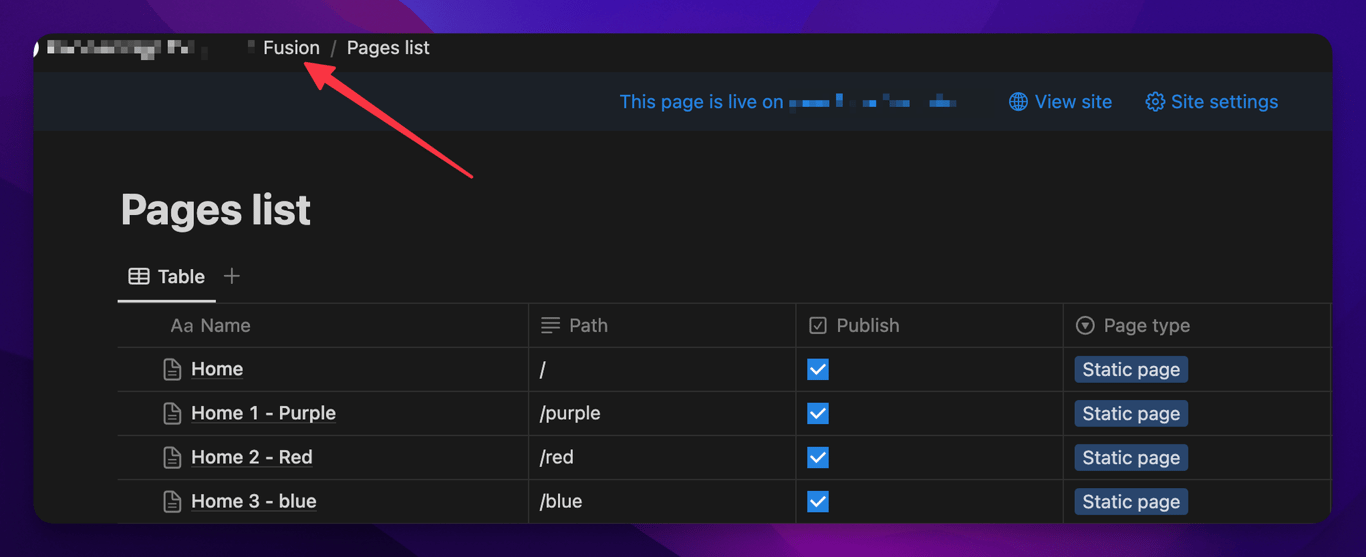Click the Static page tag for Home 1 - Purple

coord(1131,414)
